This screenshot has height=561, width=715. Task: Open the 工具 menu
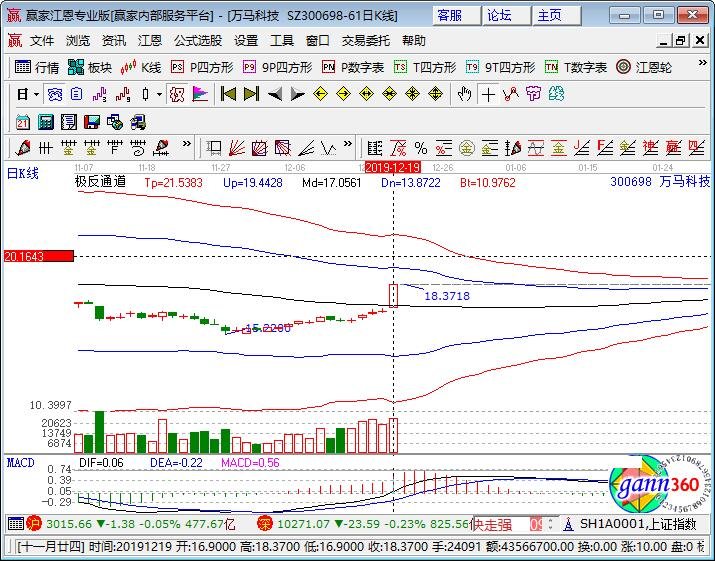pos(281,41)
